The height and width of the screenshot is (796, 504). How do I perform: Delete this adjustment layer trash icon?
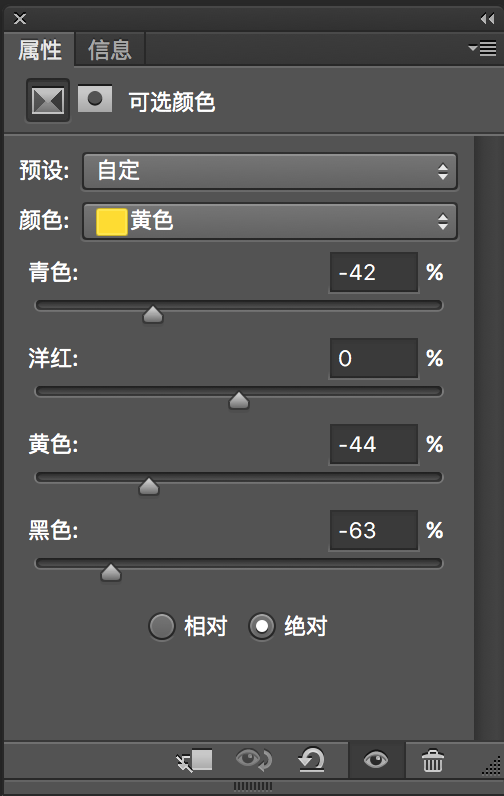pyautogui.click(x=432, y=760)
